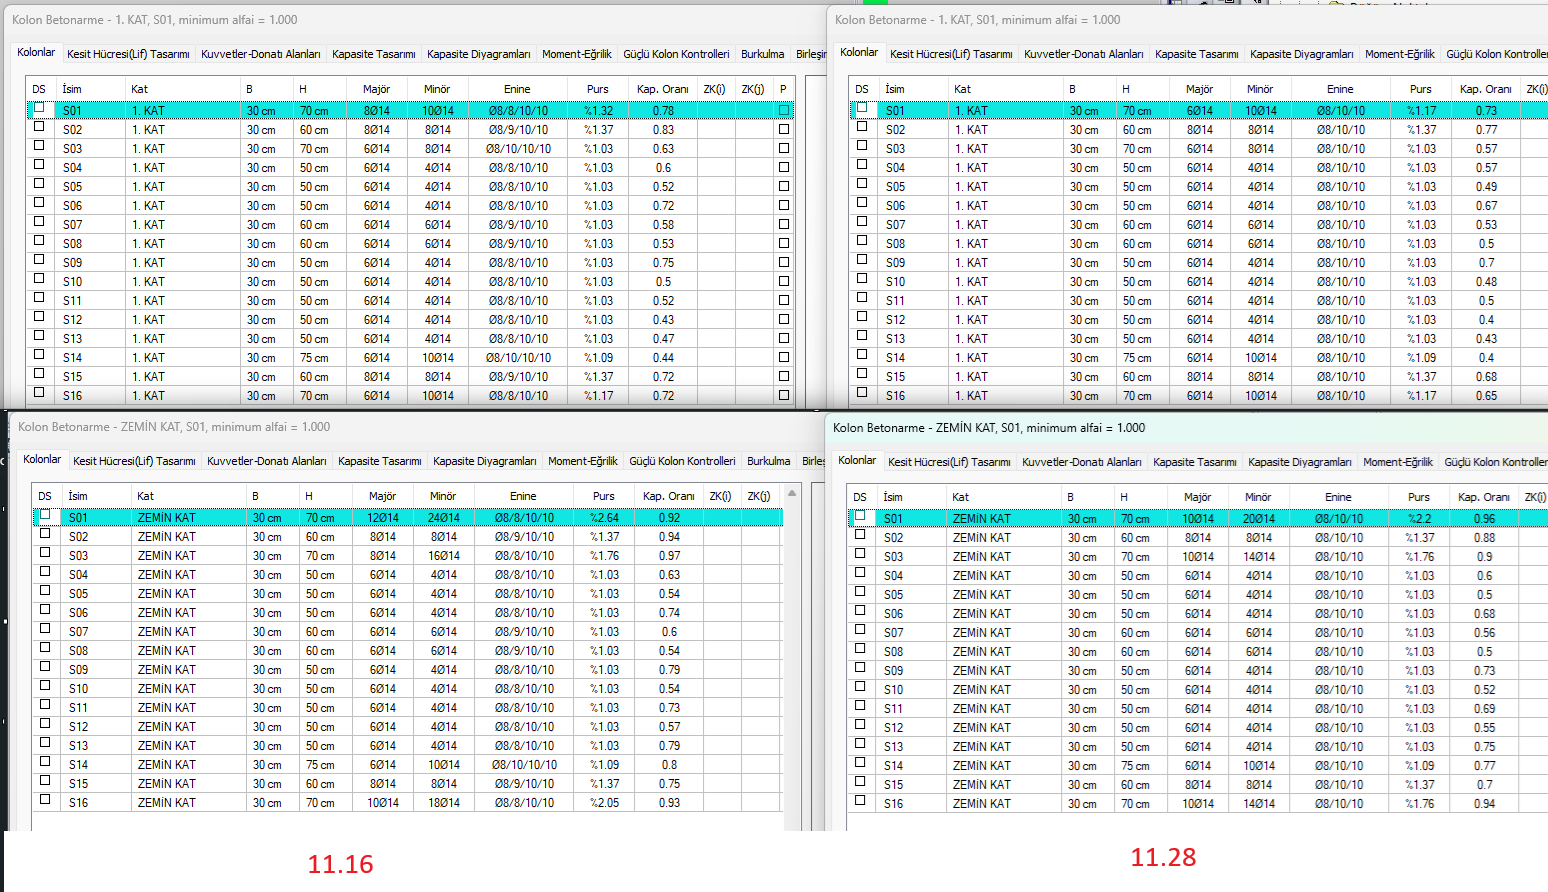Click the Minör value 16Ø14

tap(444, 556)
